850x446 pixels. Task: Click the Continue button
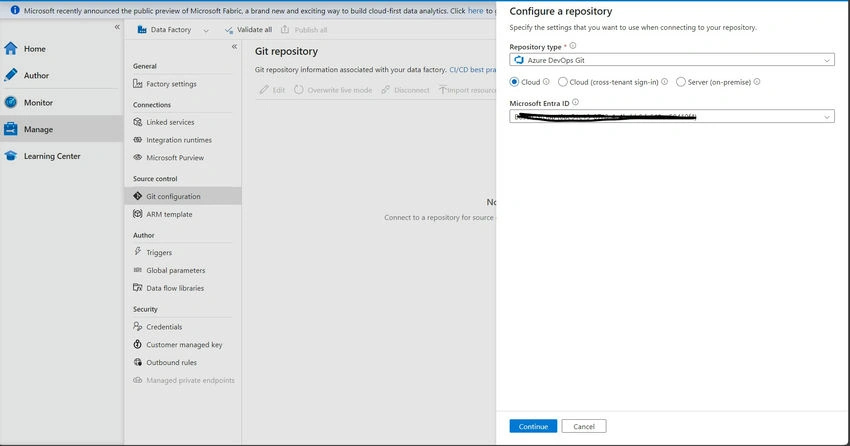533,426
